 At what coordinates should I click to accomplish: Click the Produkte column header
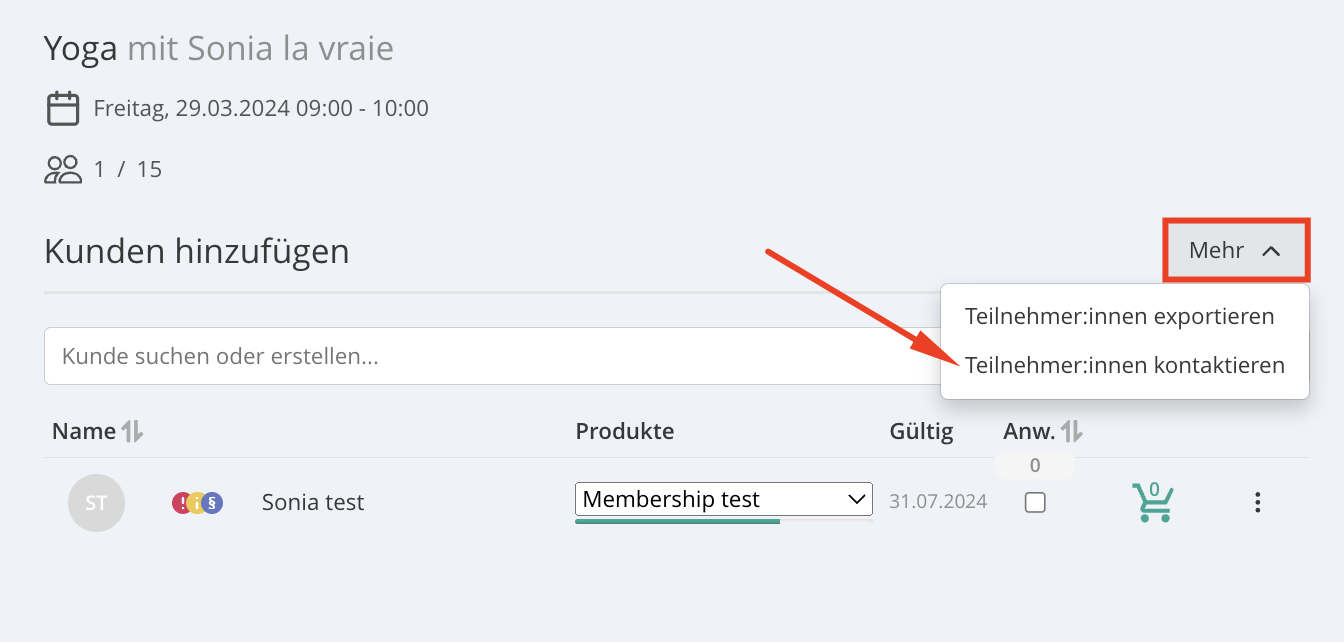click(x=625, y=431)
